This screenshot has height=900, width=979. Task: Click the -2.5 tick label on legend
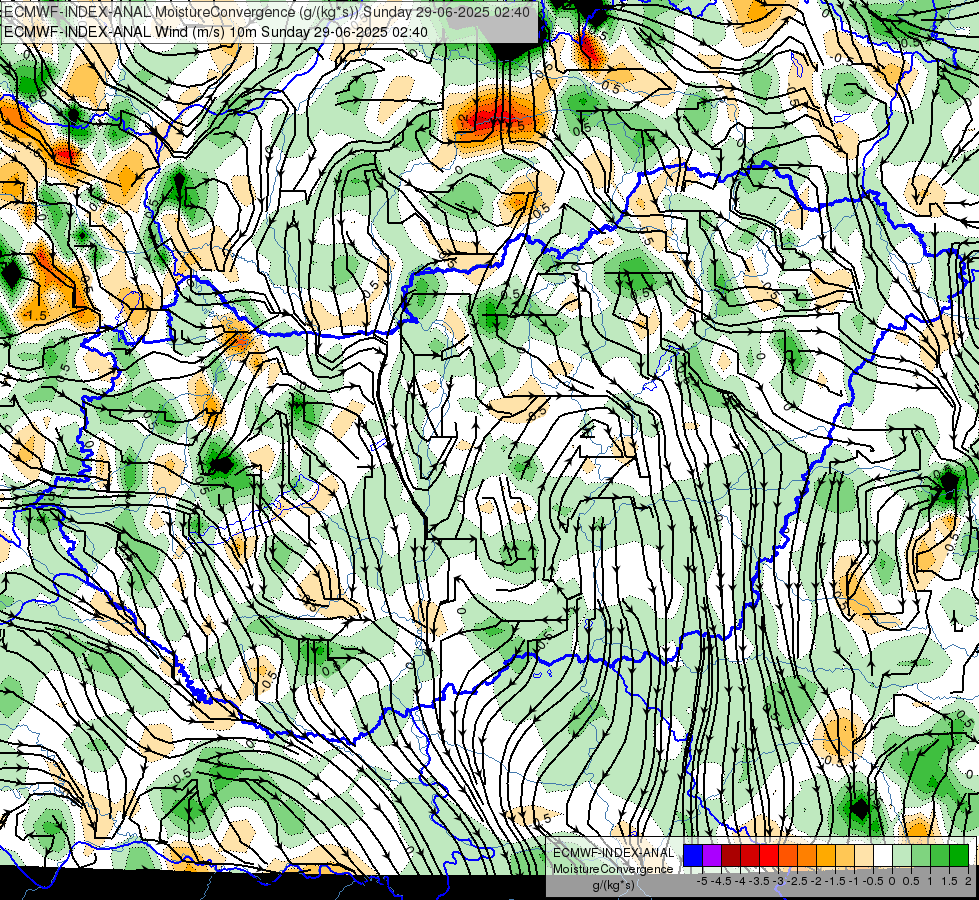point(798,881)
